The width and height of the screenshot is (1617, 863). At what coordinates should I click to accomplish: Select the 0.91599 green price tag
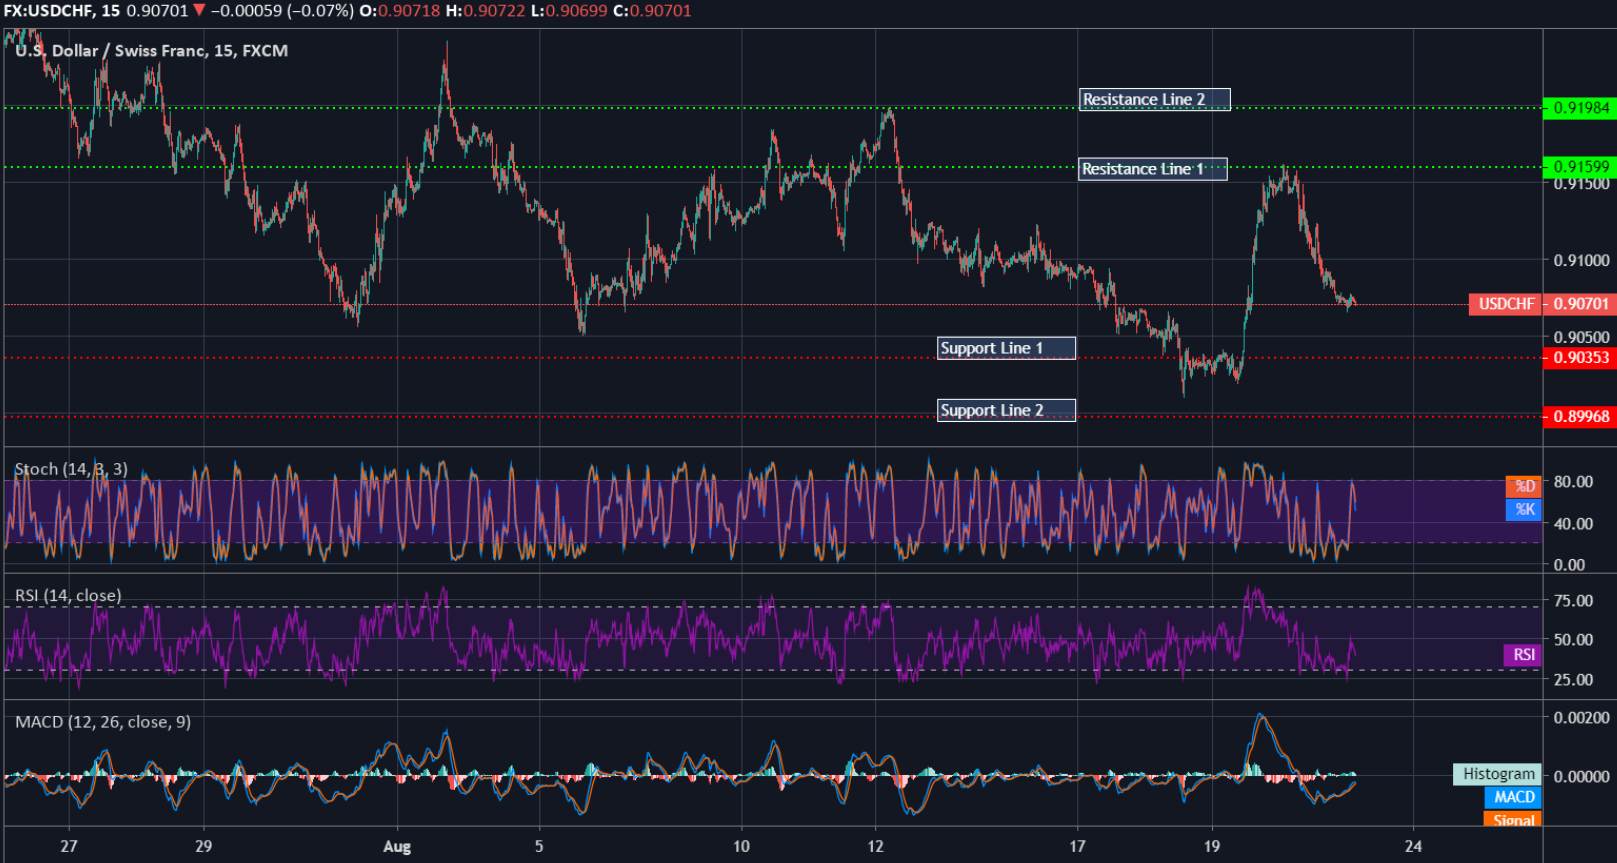point(1580,167)
